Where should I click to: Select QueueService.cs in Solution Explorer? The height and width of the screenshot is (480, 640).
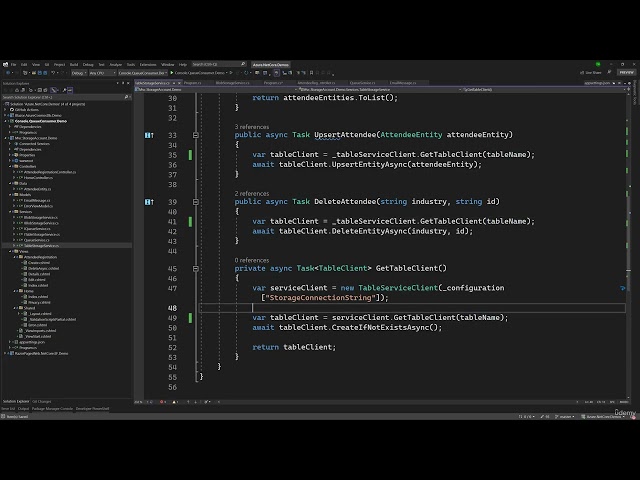tap(36, 240)
